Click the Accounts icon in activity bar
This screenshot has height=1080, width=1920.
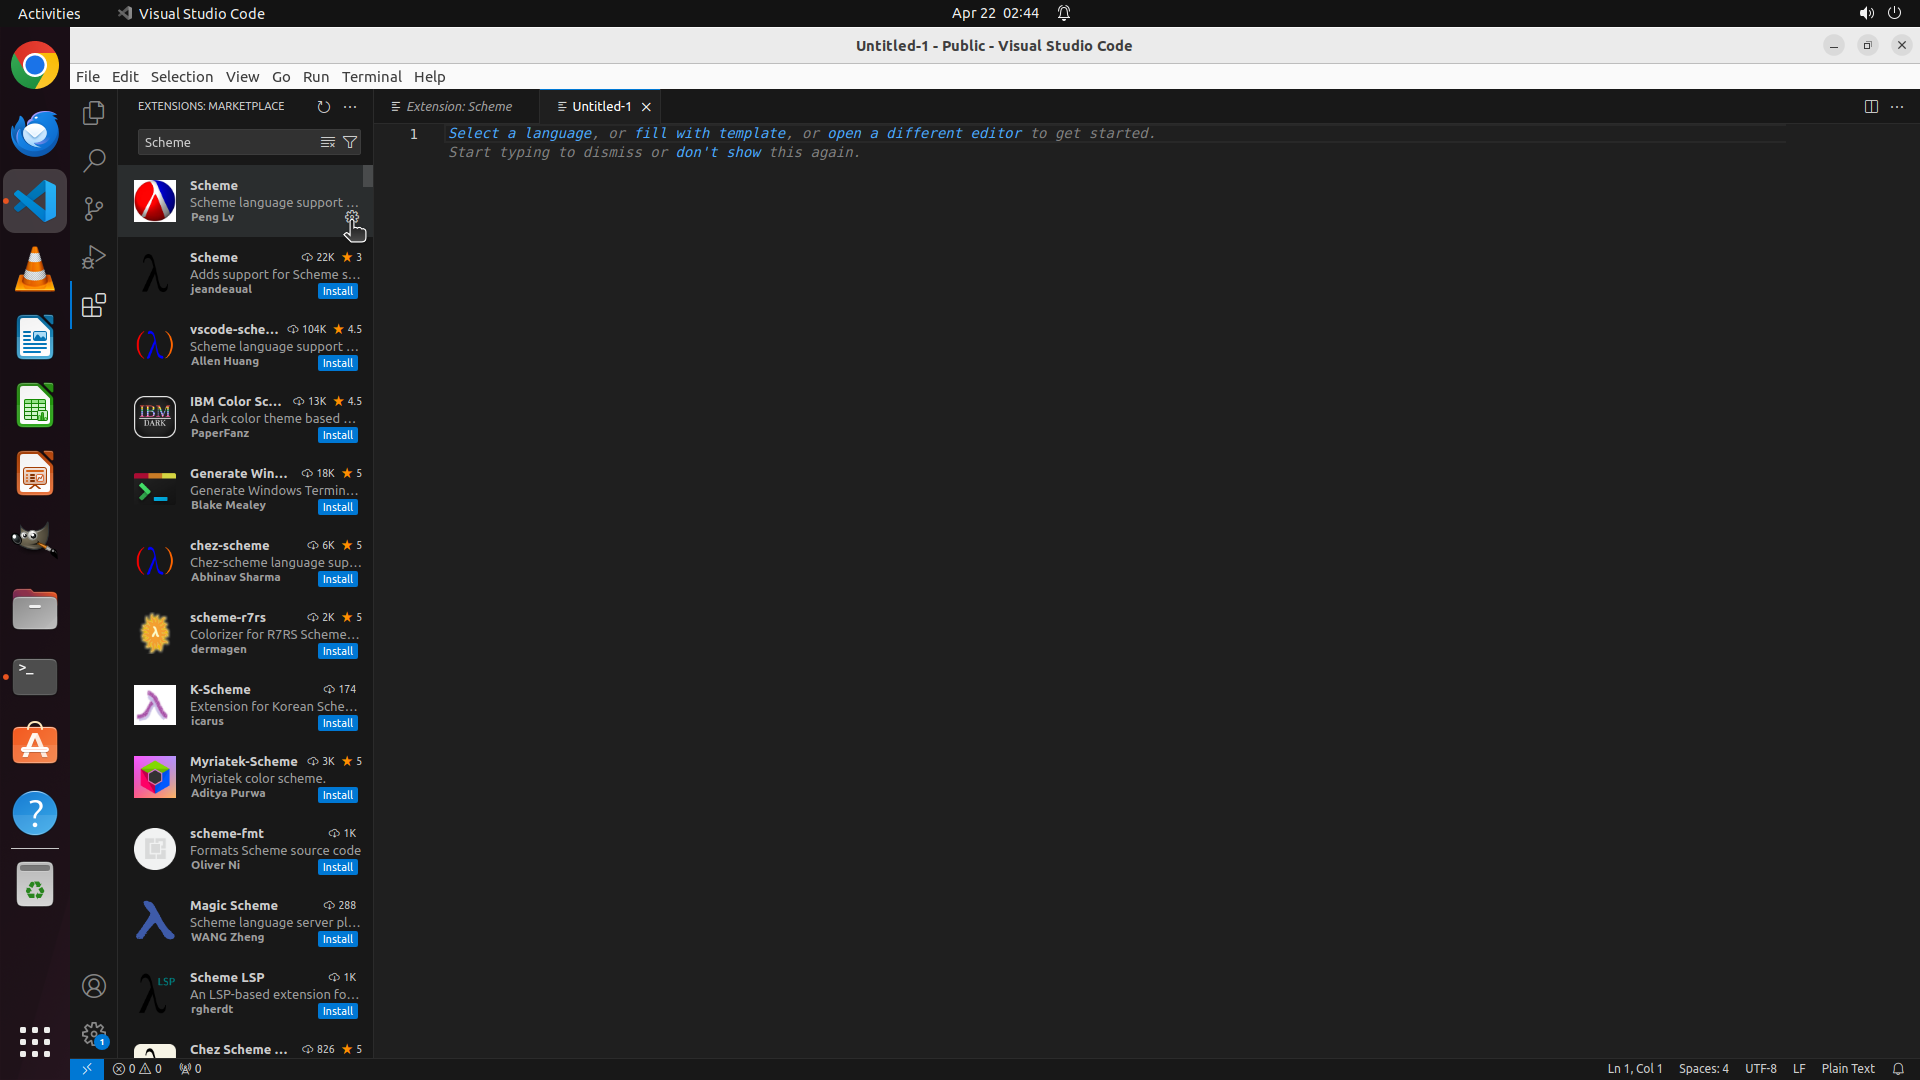click(x=94, y=986)
